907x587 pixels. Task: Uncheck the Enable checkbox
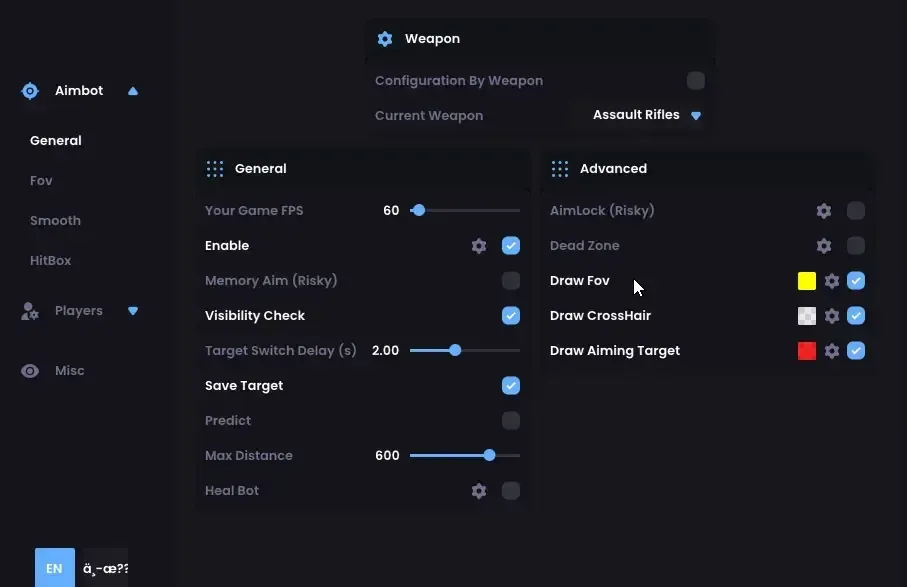point(511,246)
